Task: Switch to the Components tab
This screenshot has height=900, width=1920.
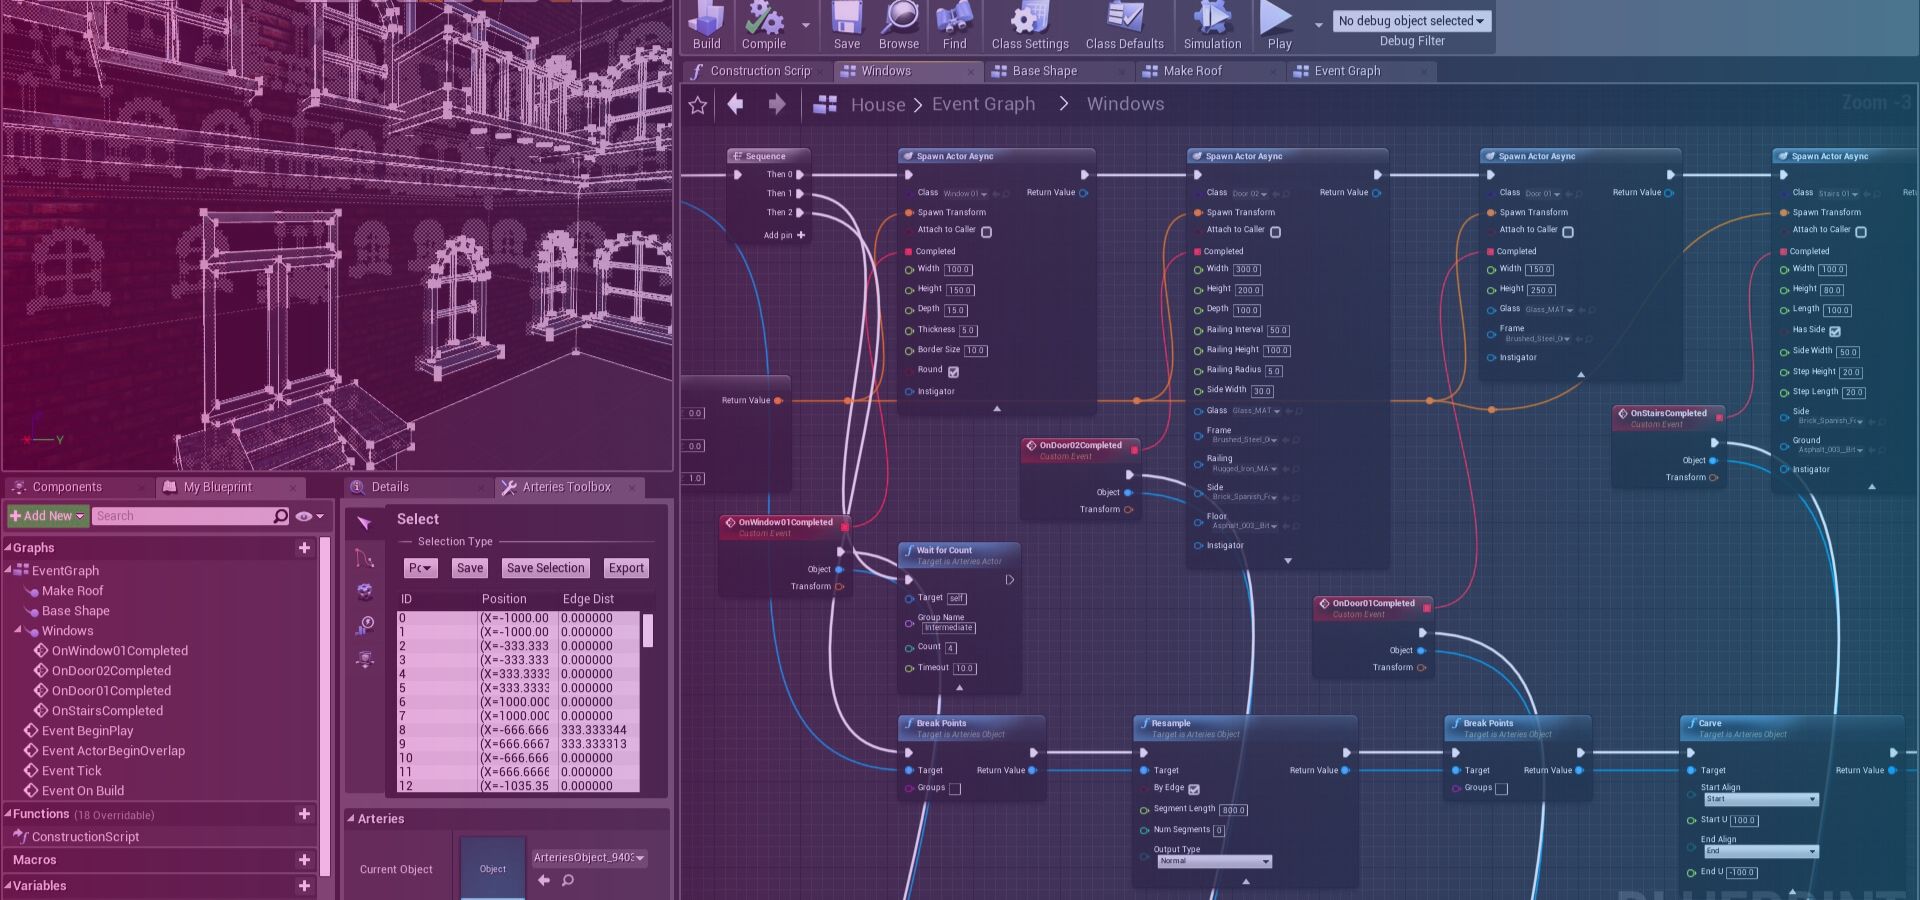Action: click(65, 487)
